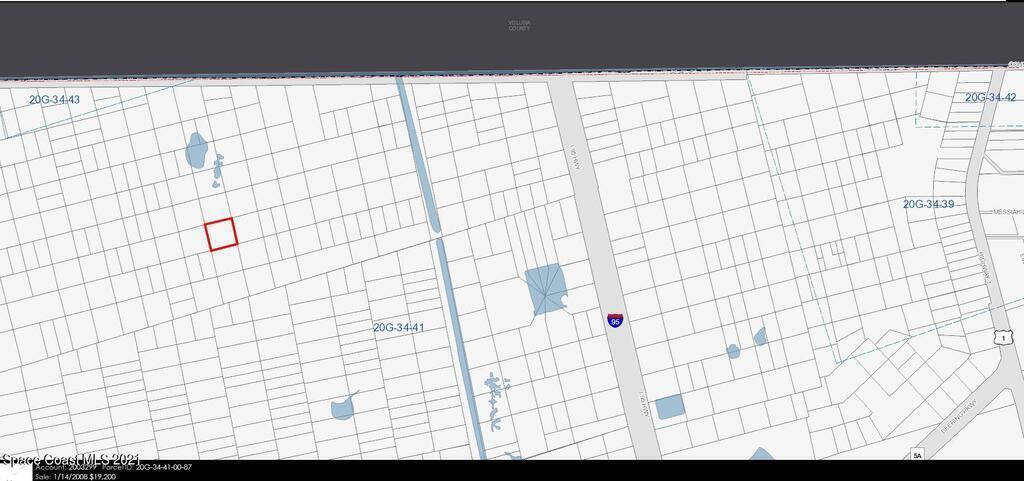
Task: Click the Interstate 95 highway shield
Action: (x=615, y=320)
